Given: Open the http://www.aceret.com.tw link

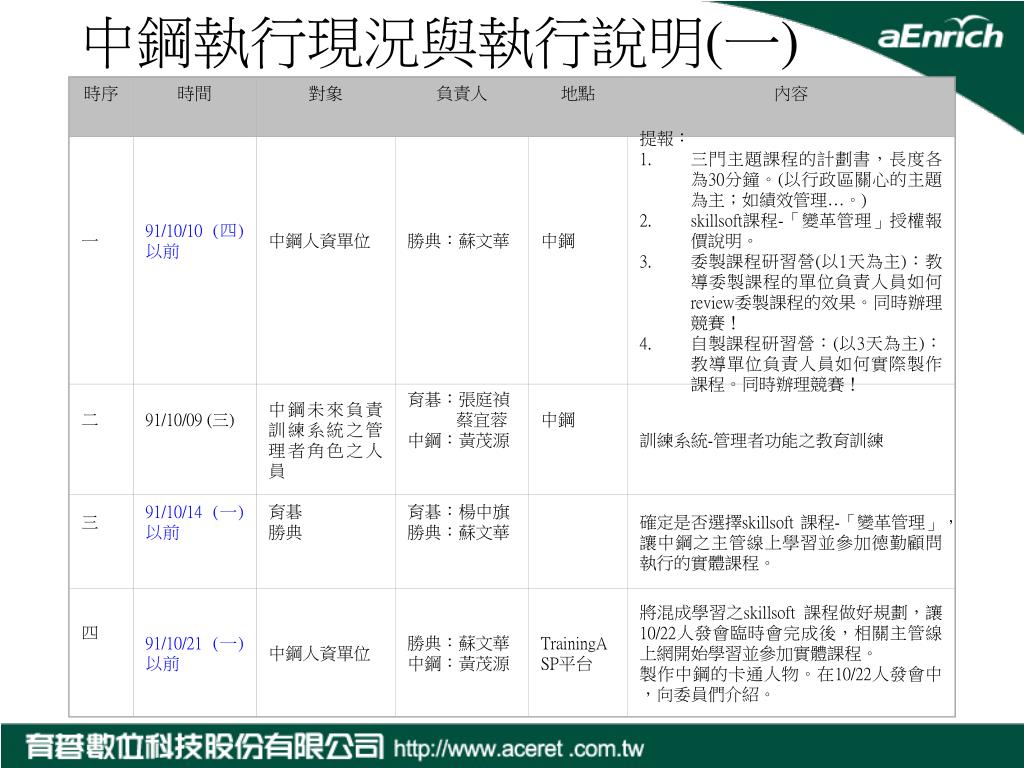Looking at the screenshot, I should [x=519, y=748].
